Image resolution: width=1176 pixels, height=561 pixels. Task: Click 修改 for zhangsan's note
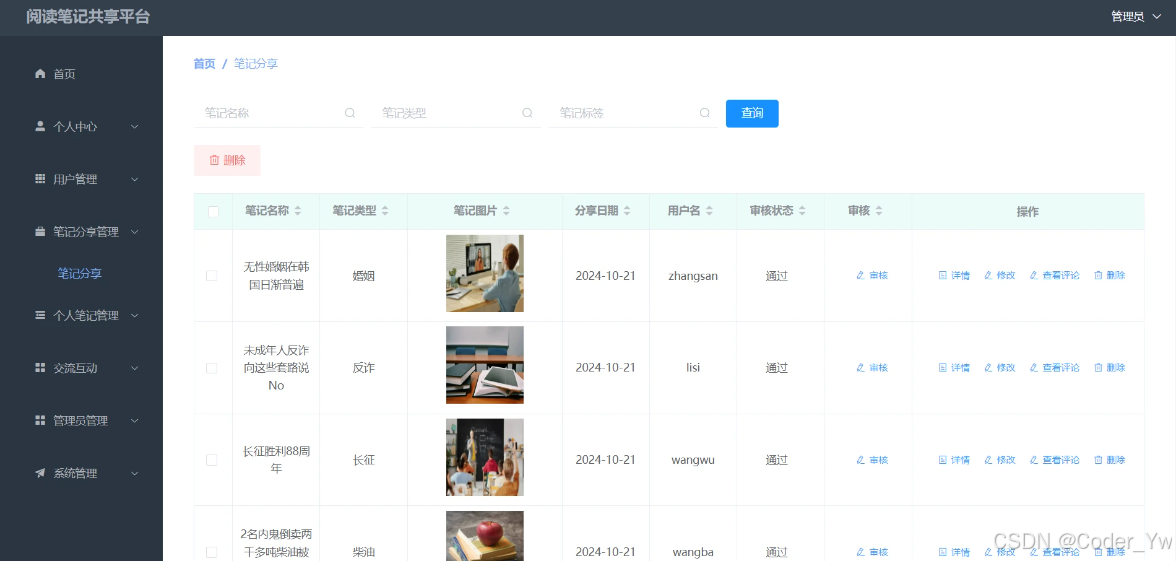tap(1000, 275)
